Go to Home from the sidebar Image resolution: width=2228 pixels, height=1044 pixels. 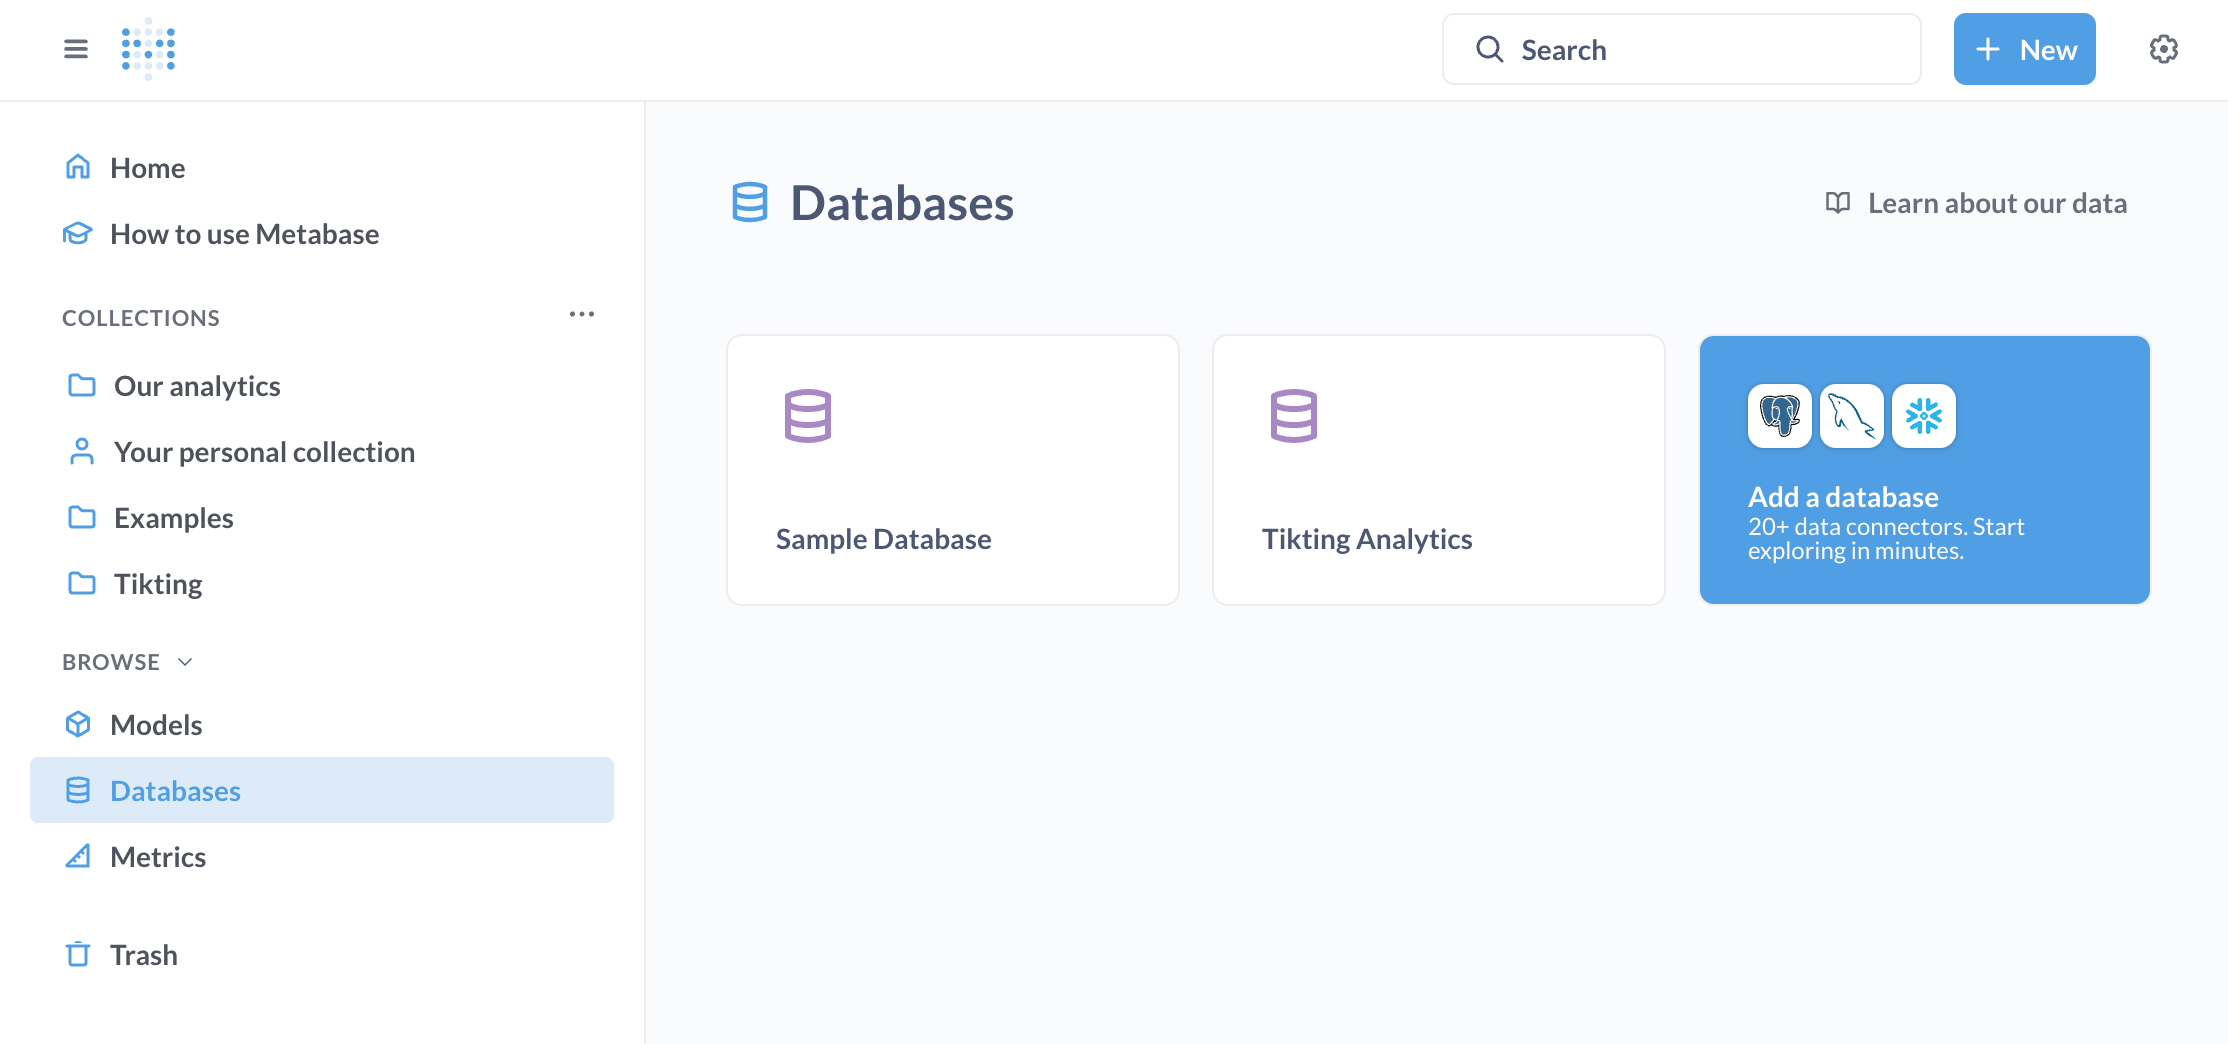[147, 167]
